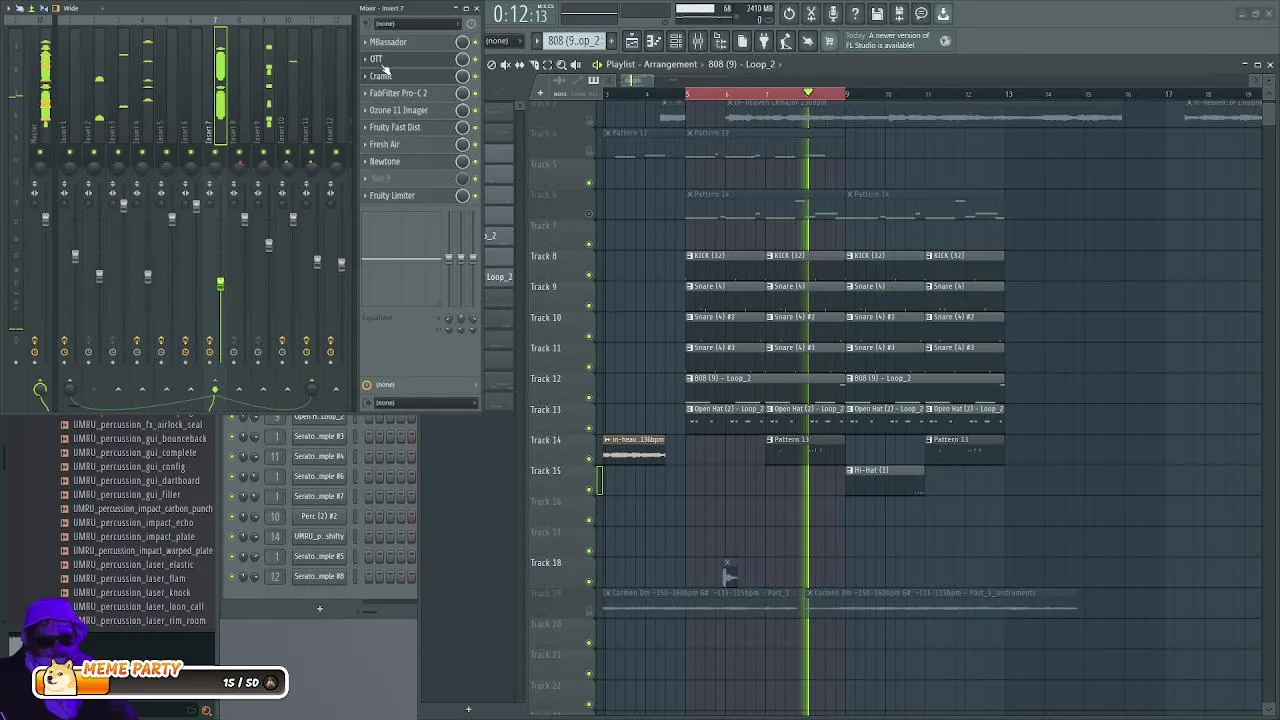Viewport: 1280px width, 720px height.
Task: Toggle the OTT effect slot LED
Action: (475, 59)
